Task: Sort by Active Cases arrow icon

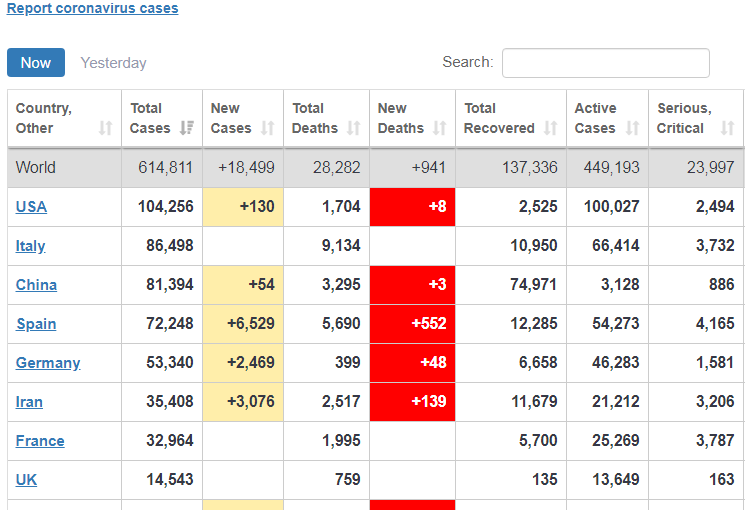Action: (x=632, y=128)
